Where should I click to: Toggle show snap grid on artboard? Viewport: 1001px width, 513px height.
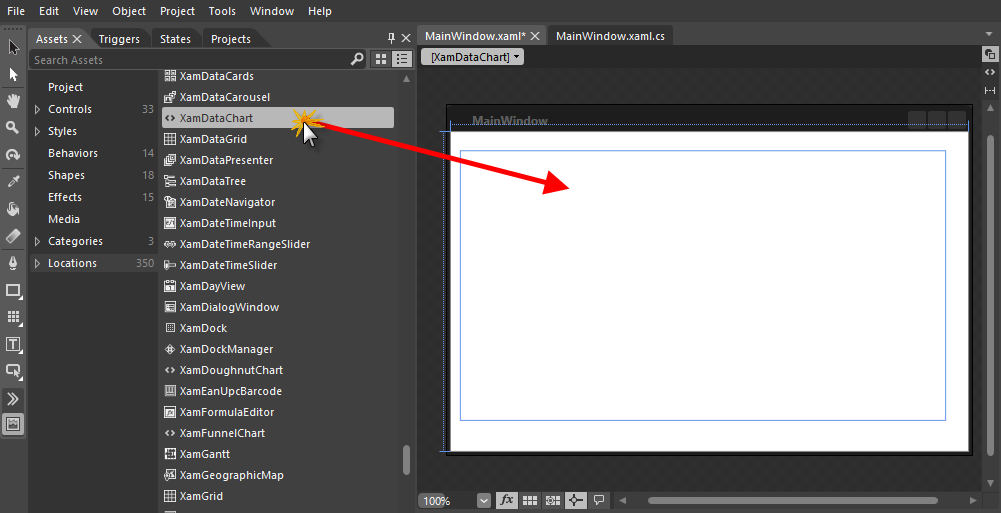click(x=530, y=500)
